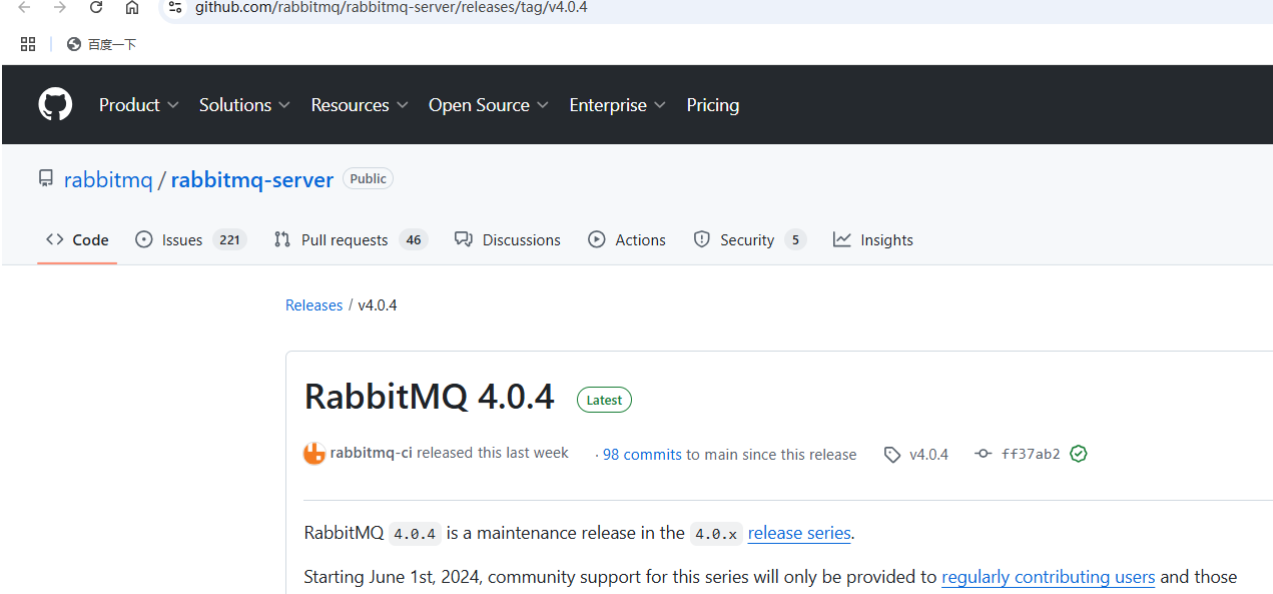Expand the Enterprise menu
Image resolution: width=1273 pixels, height=594 pixels.
(x=617, y=105)
